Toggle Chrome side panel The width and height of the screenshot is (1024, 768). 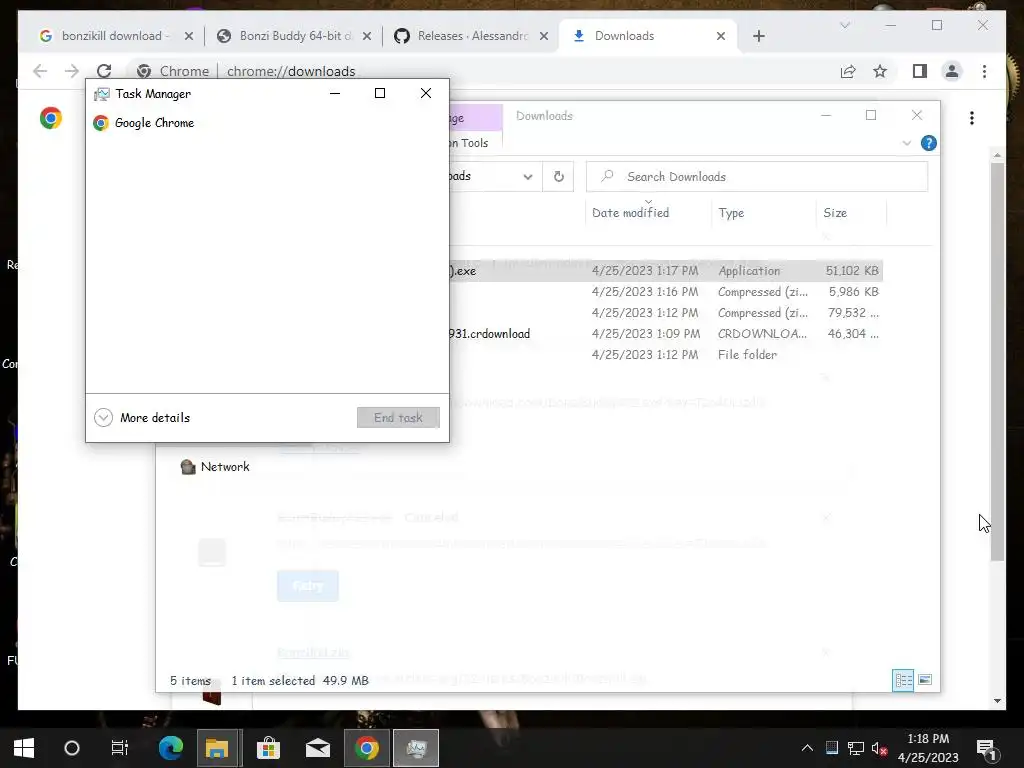click(x=920, y=71)
